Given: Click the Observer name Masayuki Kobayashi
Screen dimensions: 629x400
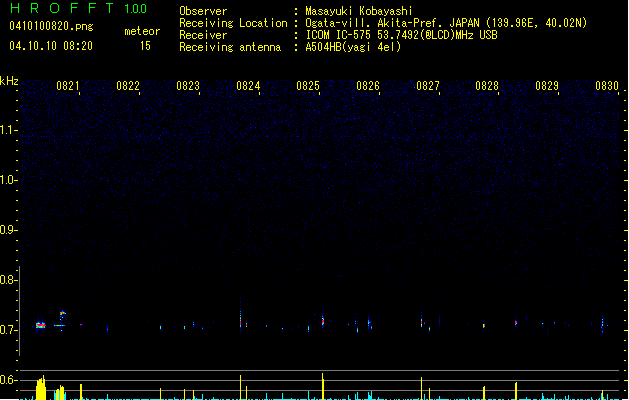Looking at the screenshot, I should click(x=359, y=11).
